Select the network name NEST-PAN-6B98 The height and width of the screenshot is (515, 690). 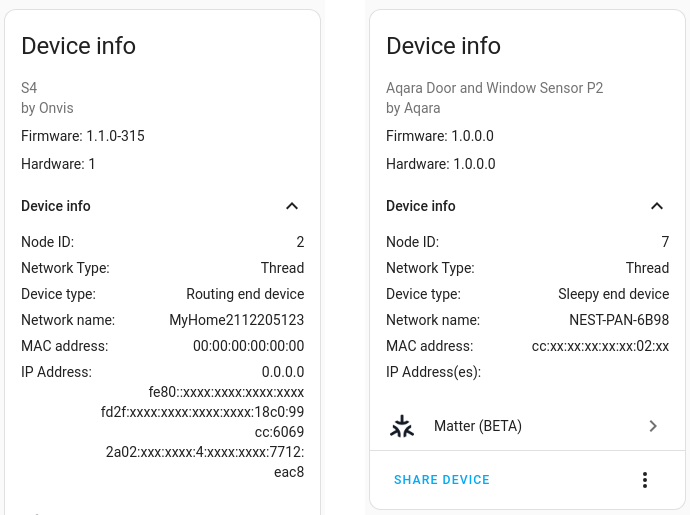click(612, 320)
